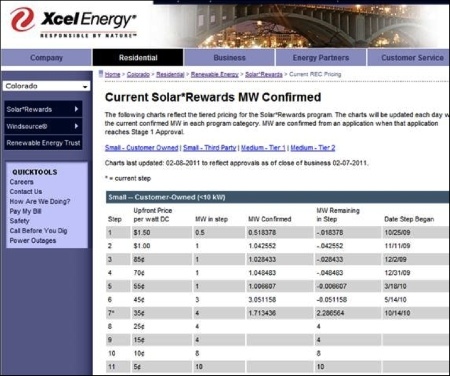450x376 pixels.
Task: Open the Company navigation tab
Action: [x=46, y=58]
